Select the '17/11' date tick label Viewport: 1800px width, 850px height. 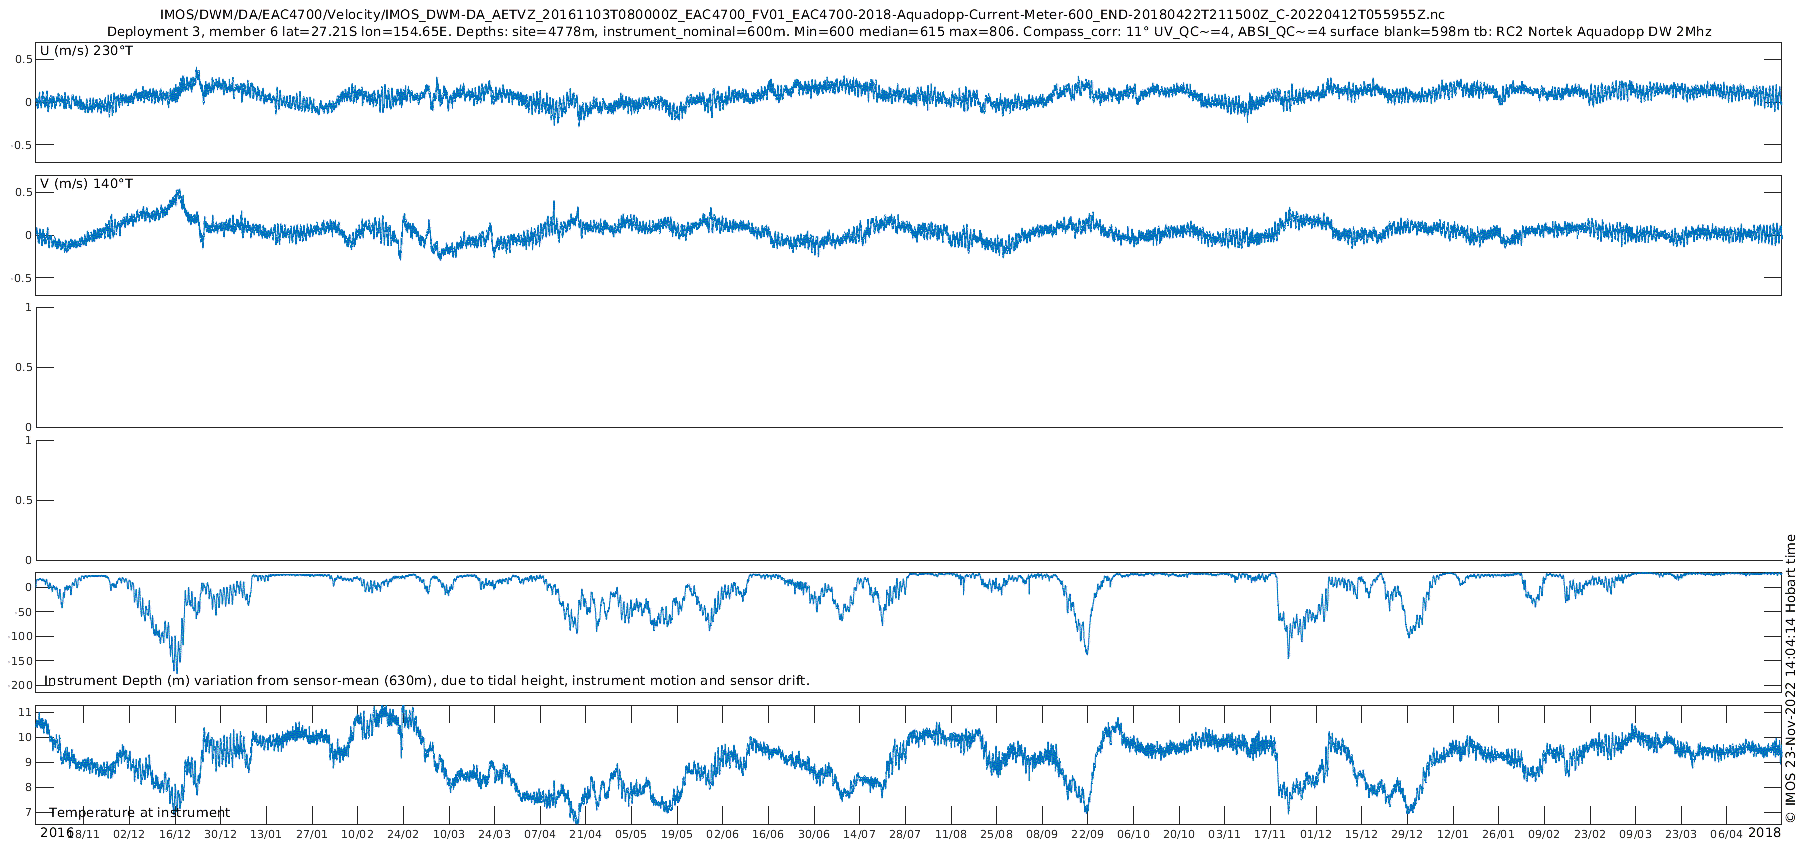click(1271, 834)
